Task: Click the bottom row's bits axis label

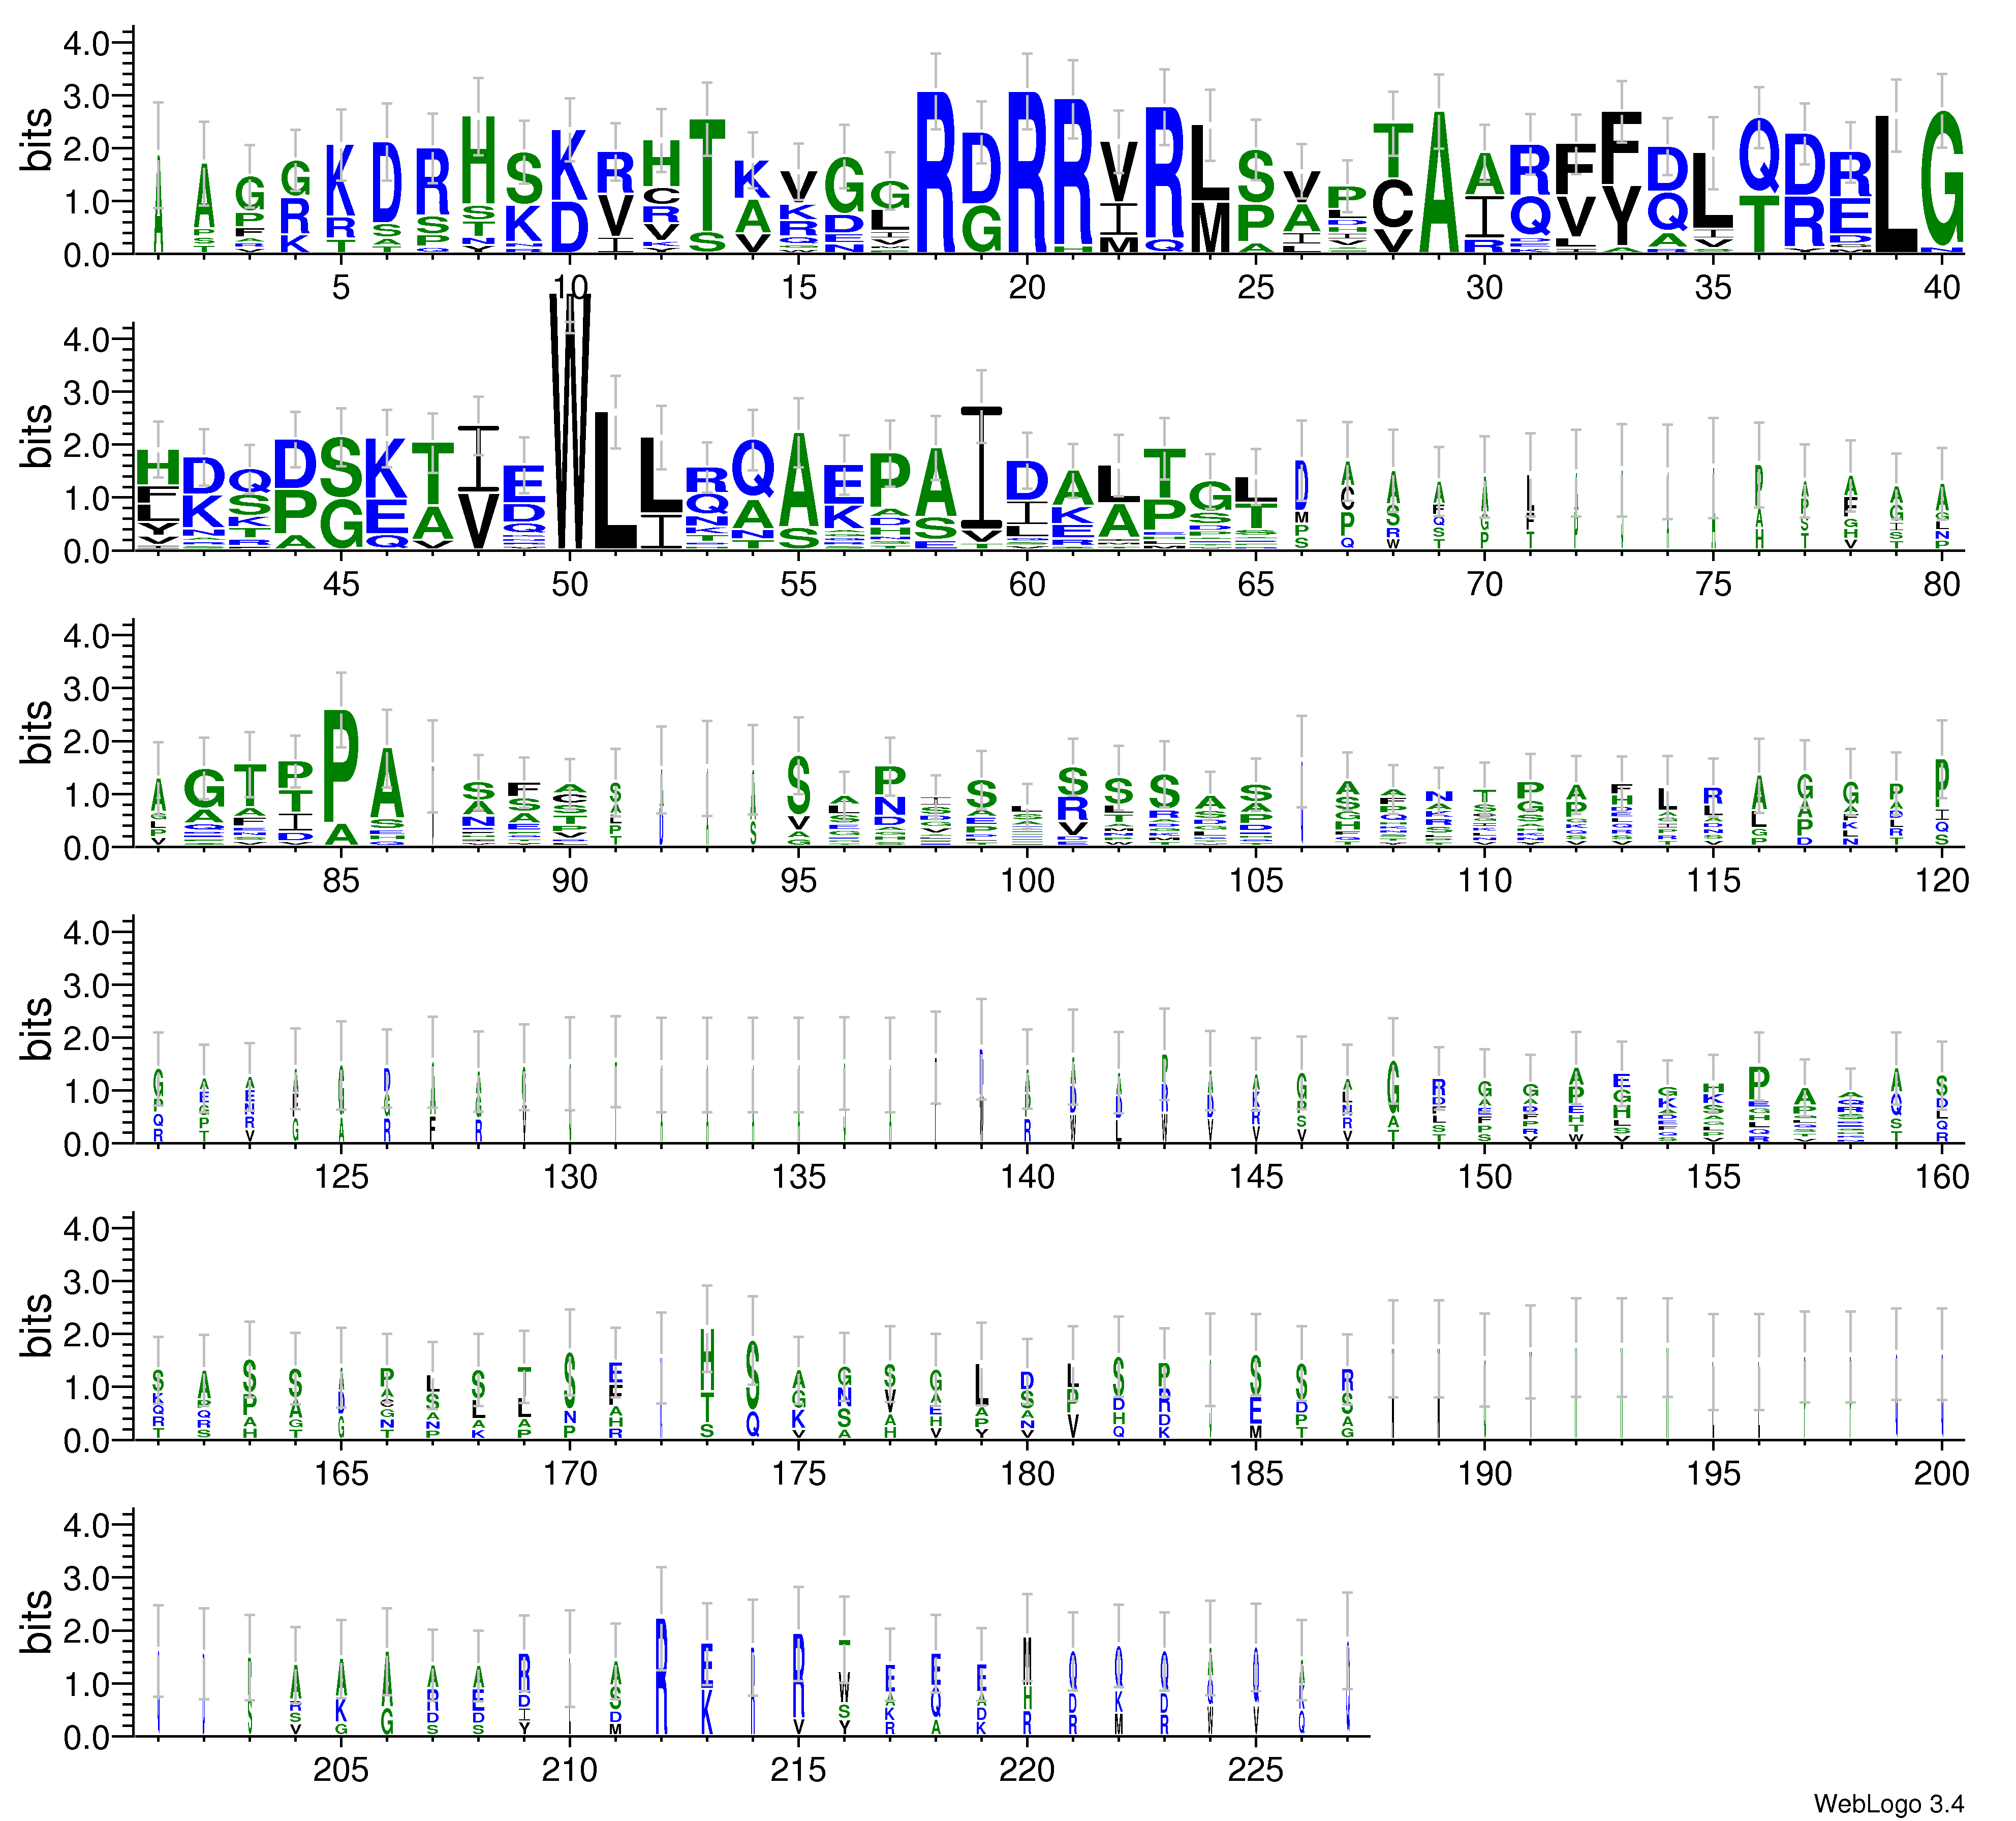Action: pyautogui.click(x=36, y=1621)
